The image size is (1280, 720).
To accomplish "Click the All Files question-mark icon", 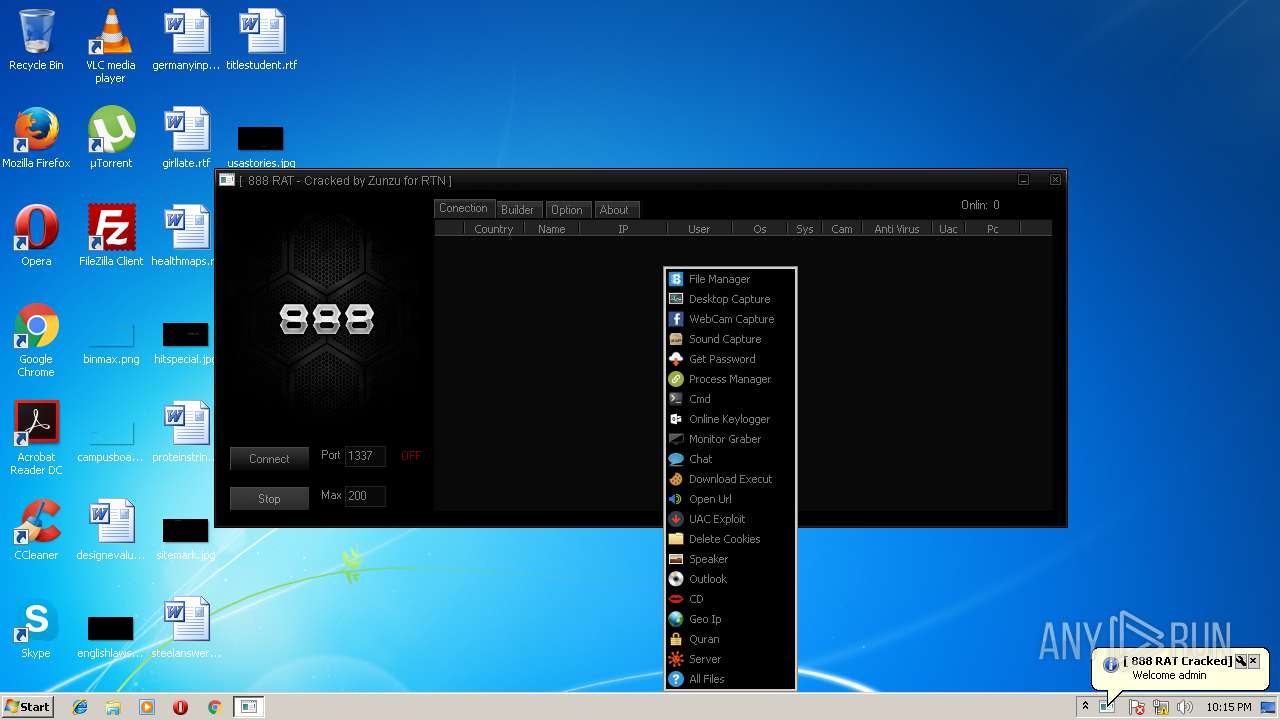I will point(676,679).
